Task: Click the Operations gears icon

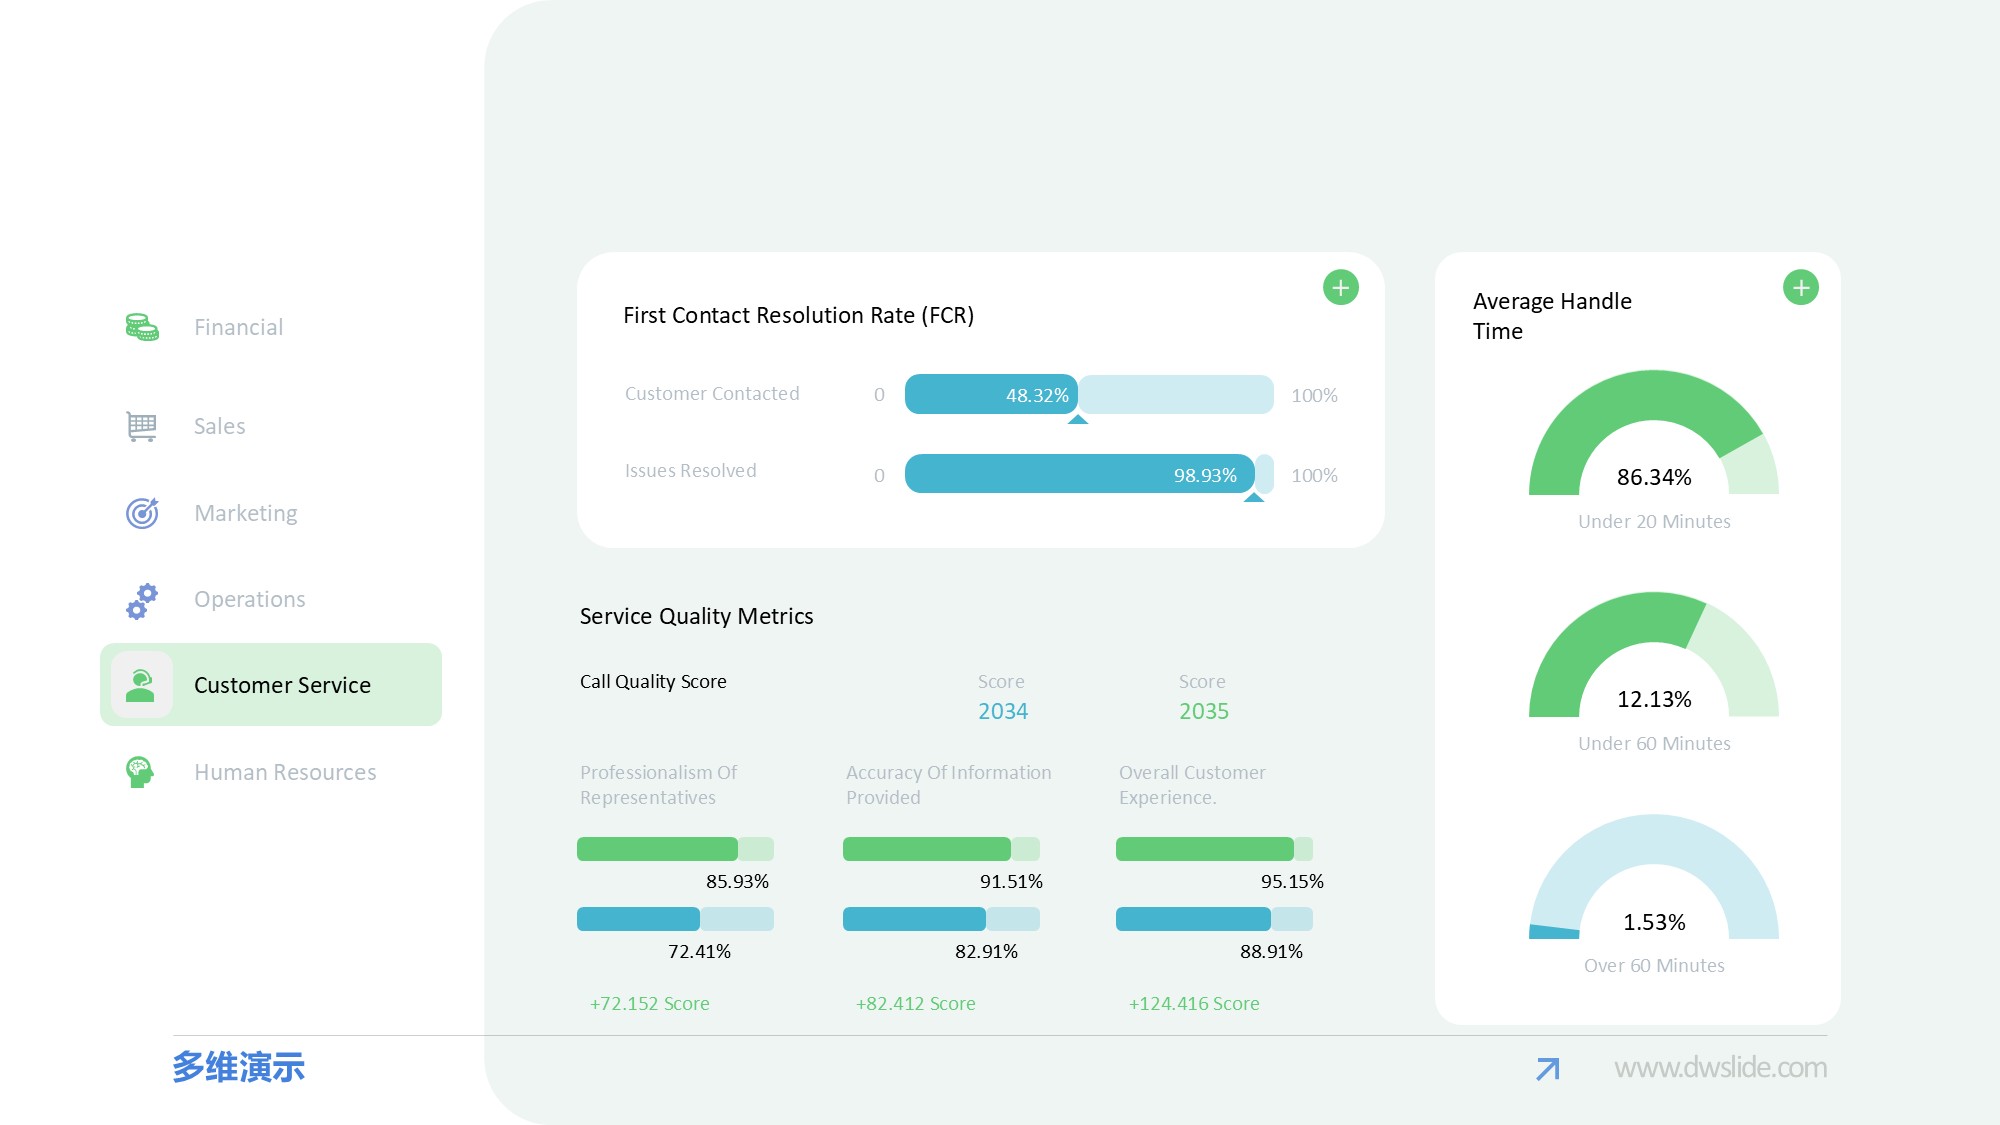Action: point(142,600)
